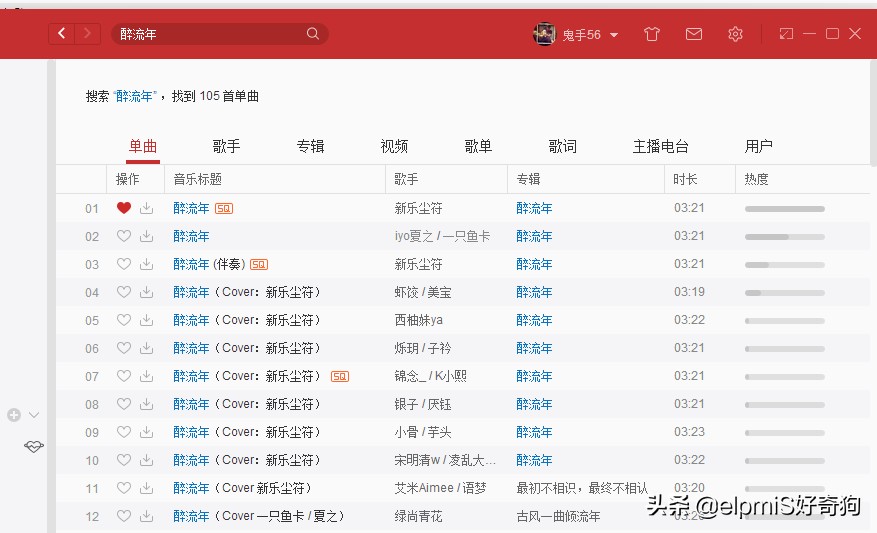Image resolution: width=877 pixels, height=533 pixels.
Task: Open the 用户 tab
Action: point(758,147)
